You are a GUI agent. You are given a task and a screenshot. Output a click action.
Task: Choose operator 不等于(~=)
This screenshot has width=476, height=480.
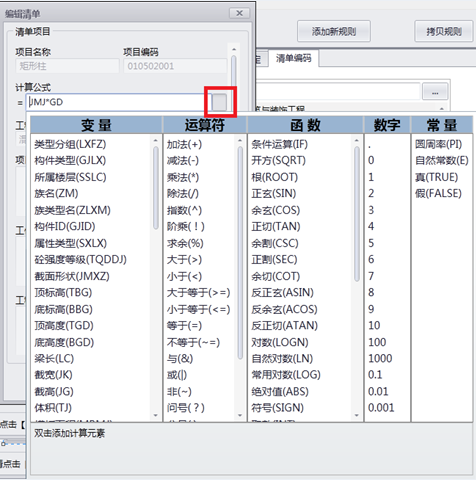coord(193,342)
